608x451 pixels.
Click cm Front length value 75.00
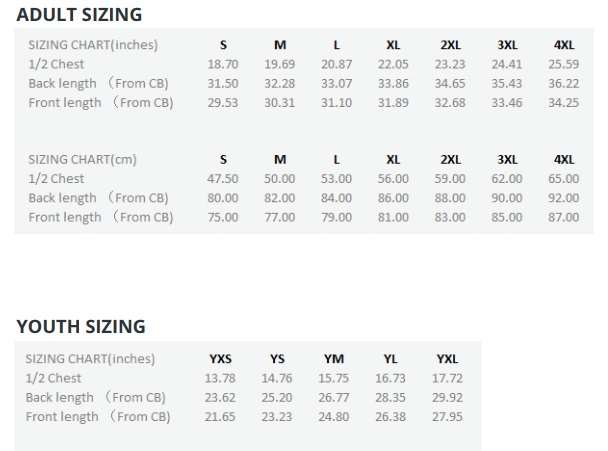(x=223, y=217)
